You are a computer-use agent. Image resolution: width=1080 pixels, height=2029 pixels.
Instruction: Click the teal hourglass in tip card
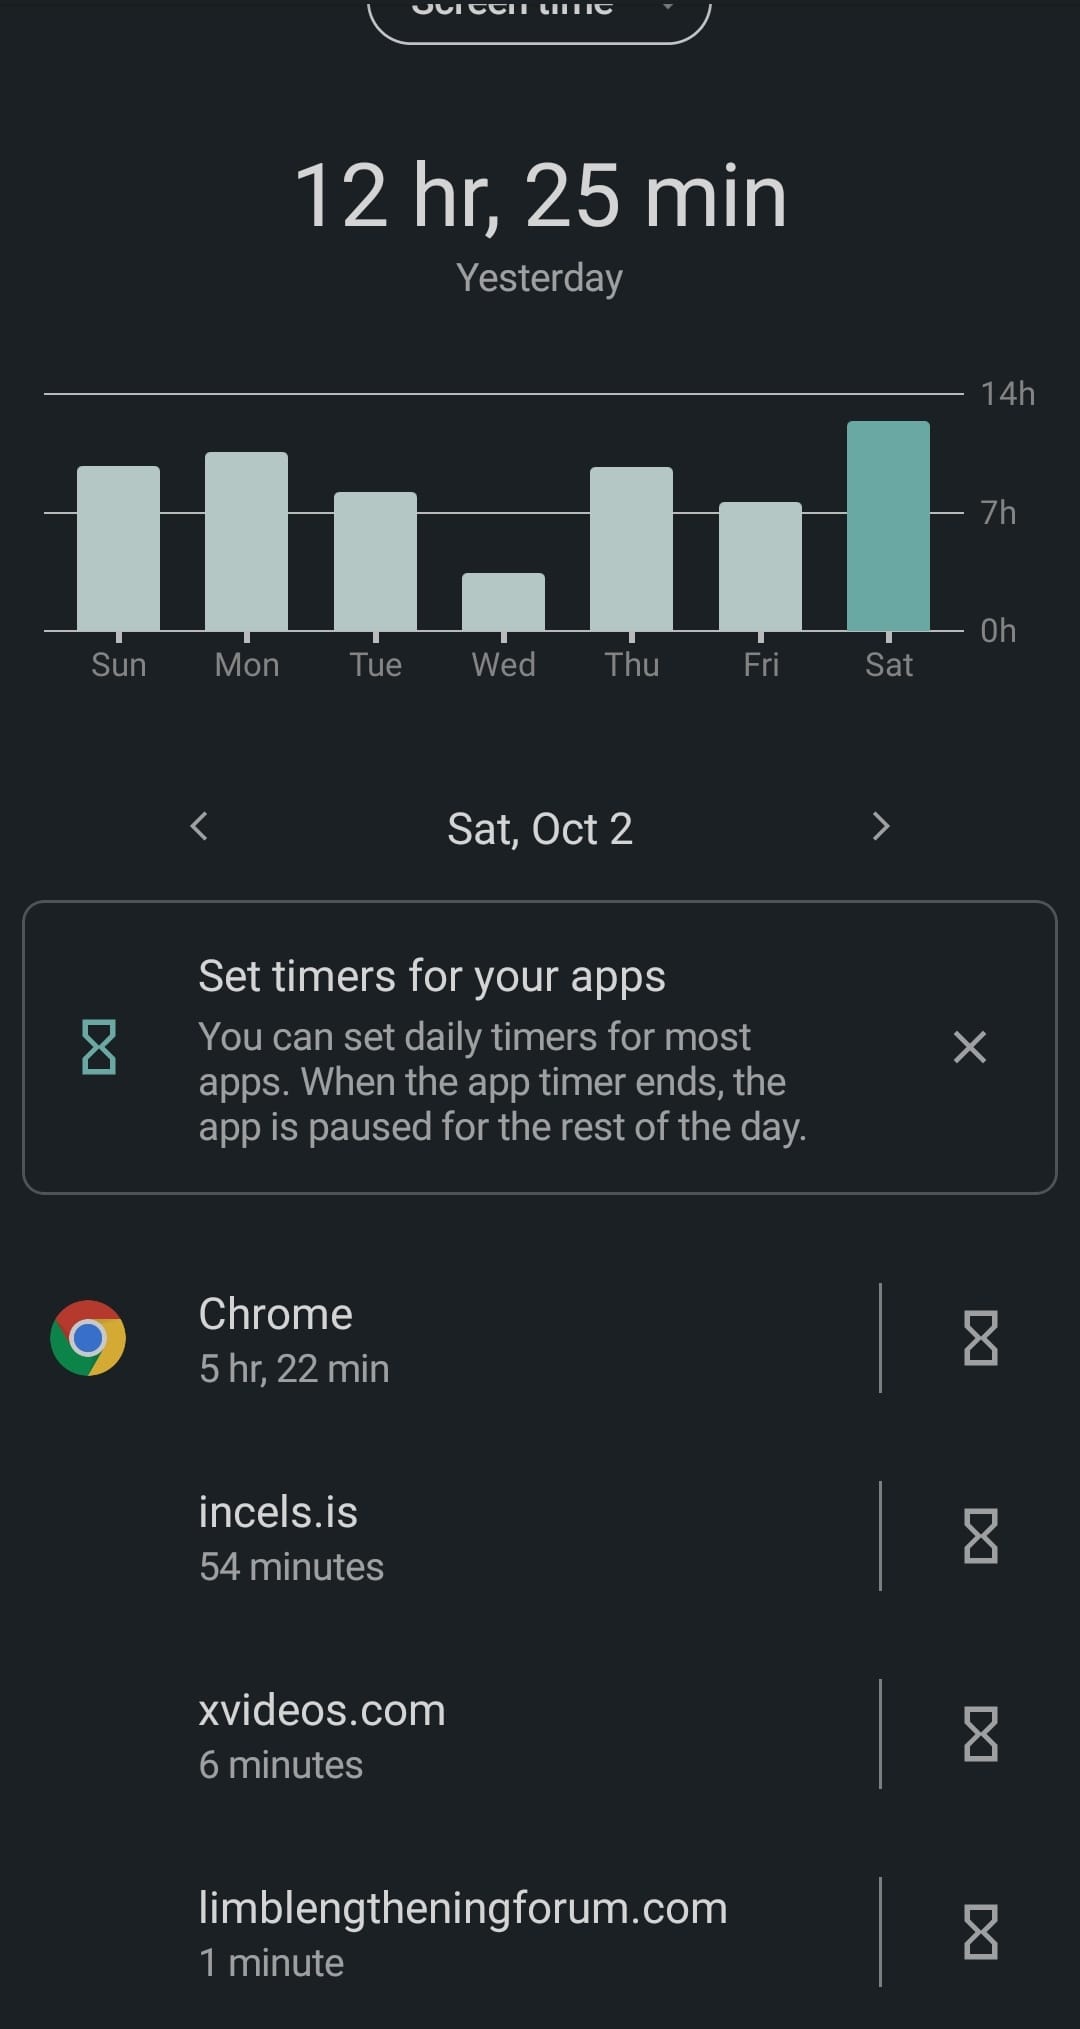pos(99,1047)
